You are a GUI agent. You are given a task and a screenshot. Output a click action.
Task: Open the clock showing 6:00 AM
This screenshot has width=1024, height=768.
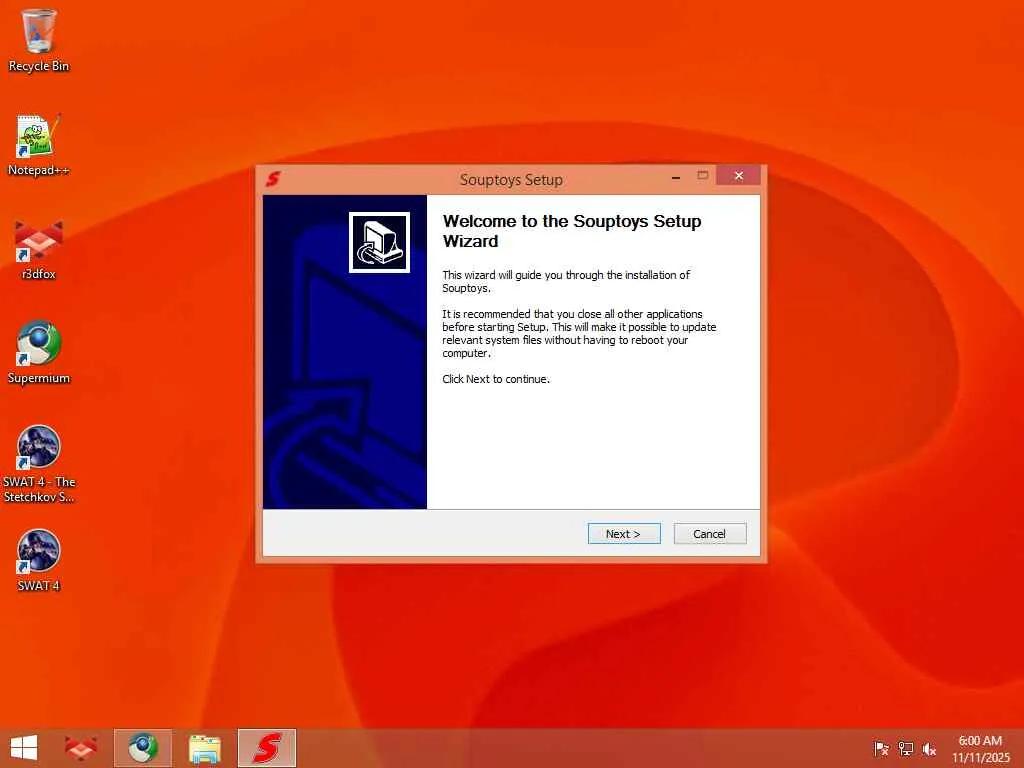(980, 748)
